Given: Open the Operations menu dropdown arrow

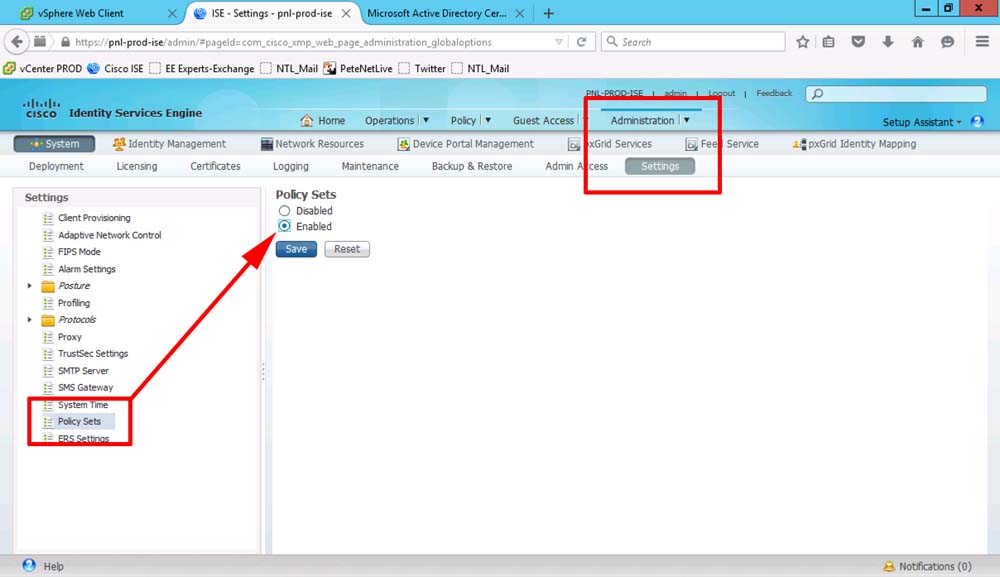Looking at the screenshot, I should pyautogui.click(x=426, y=121).
